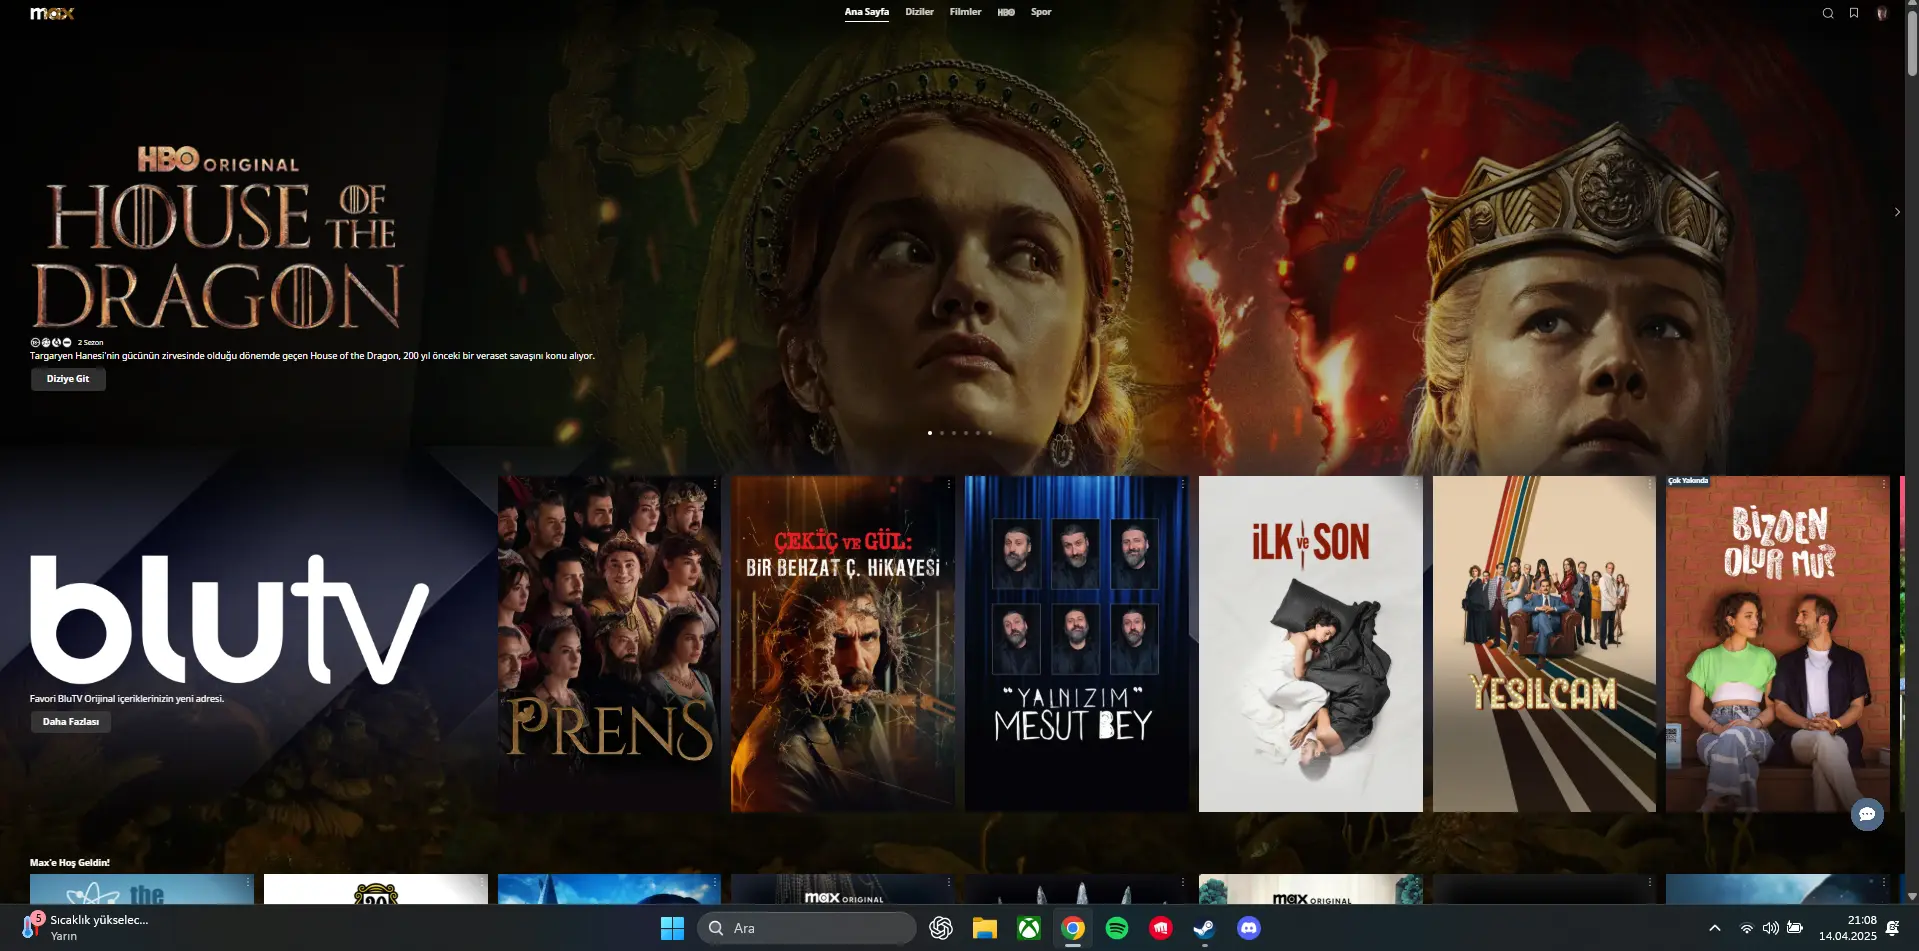Open ChatGPT from the taskbar
The width and height of the screenshot is (1919, 951).
[941, 928]
